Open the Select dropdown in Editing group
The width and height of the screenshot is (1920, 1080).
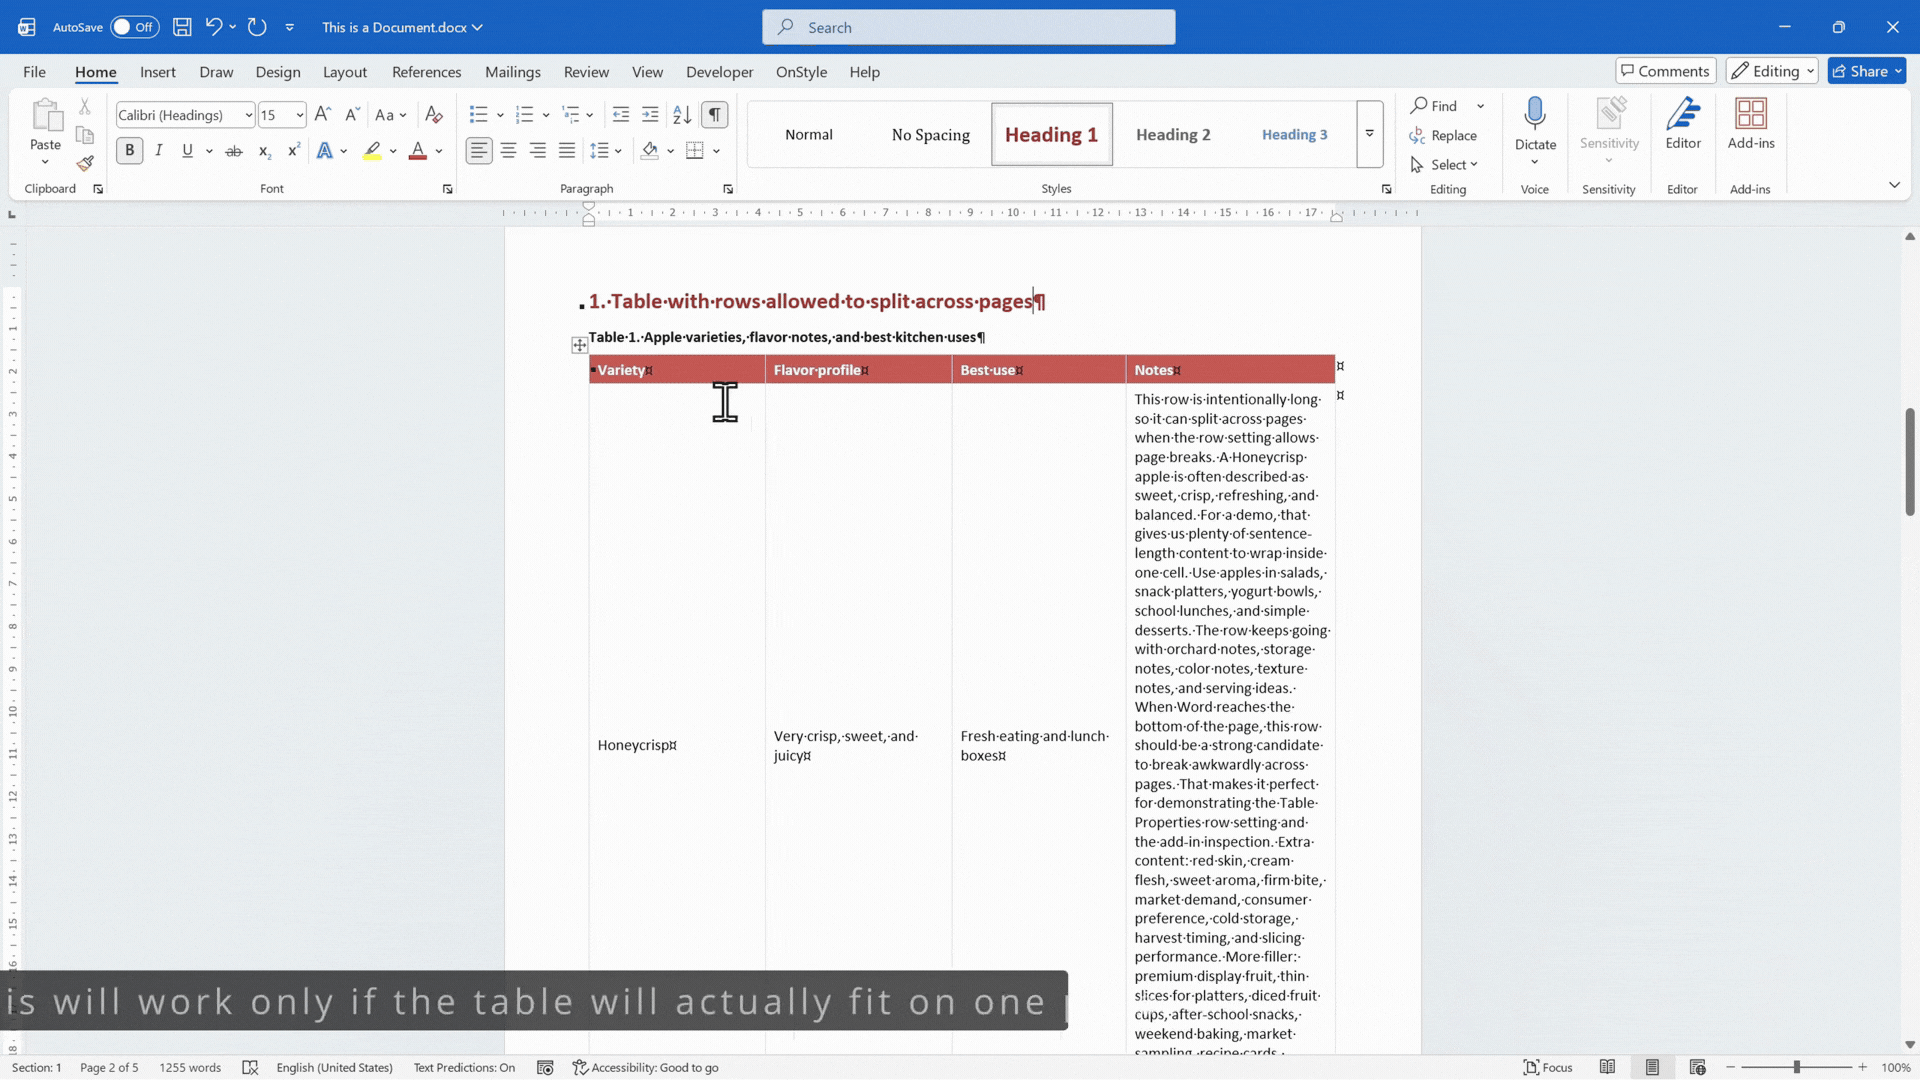click(x=1444, y=165)
